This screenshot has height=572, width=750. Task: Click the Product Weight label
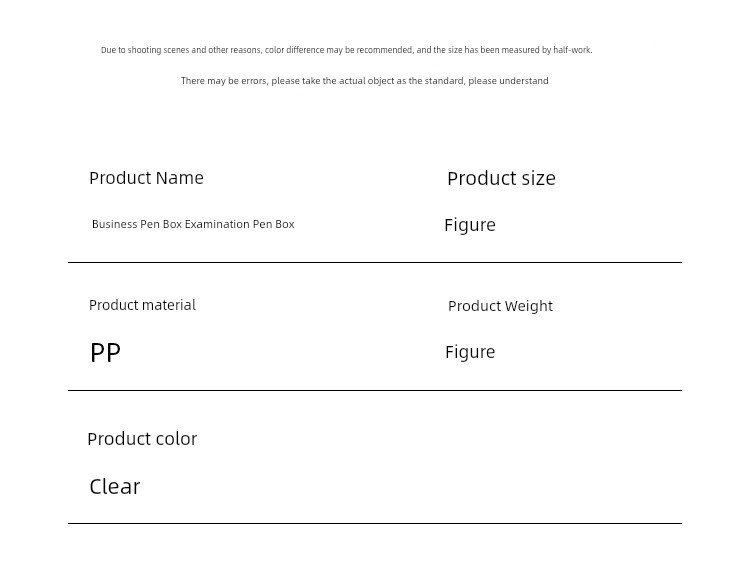click(500, 306)
